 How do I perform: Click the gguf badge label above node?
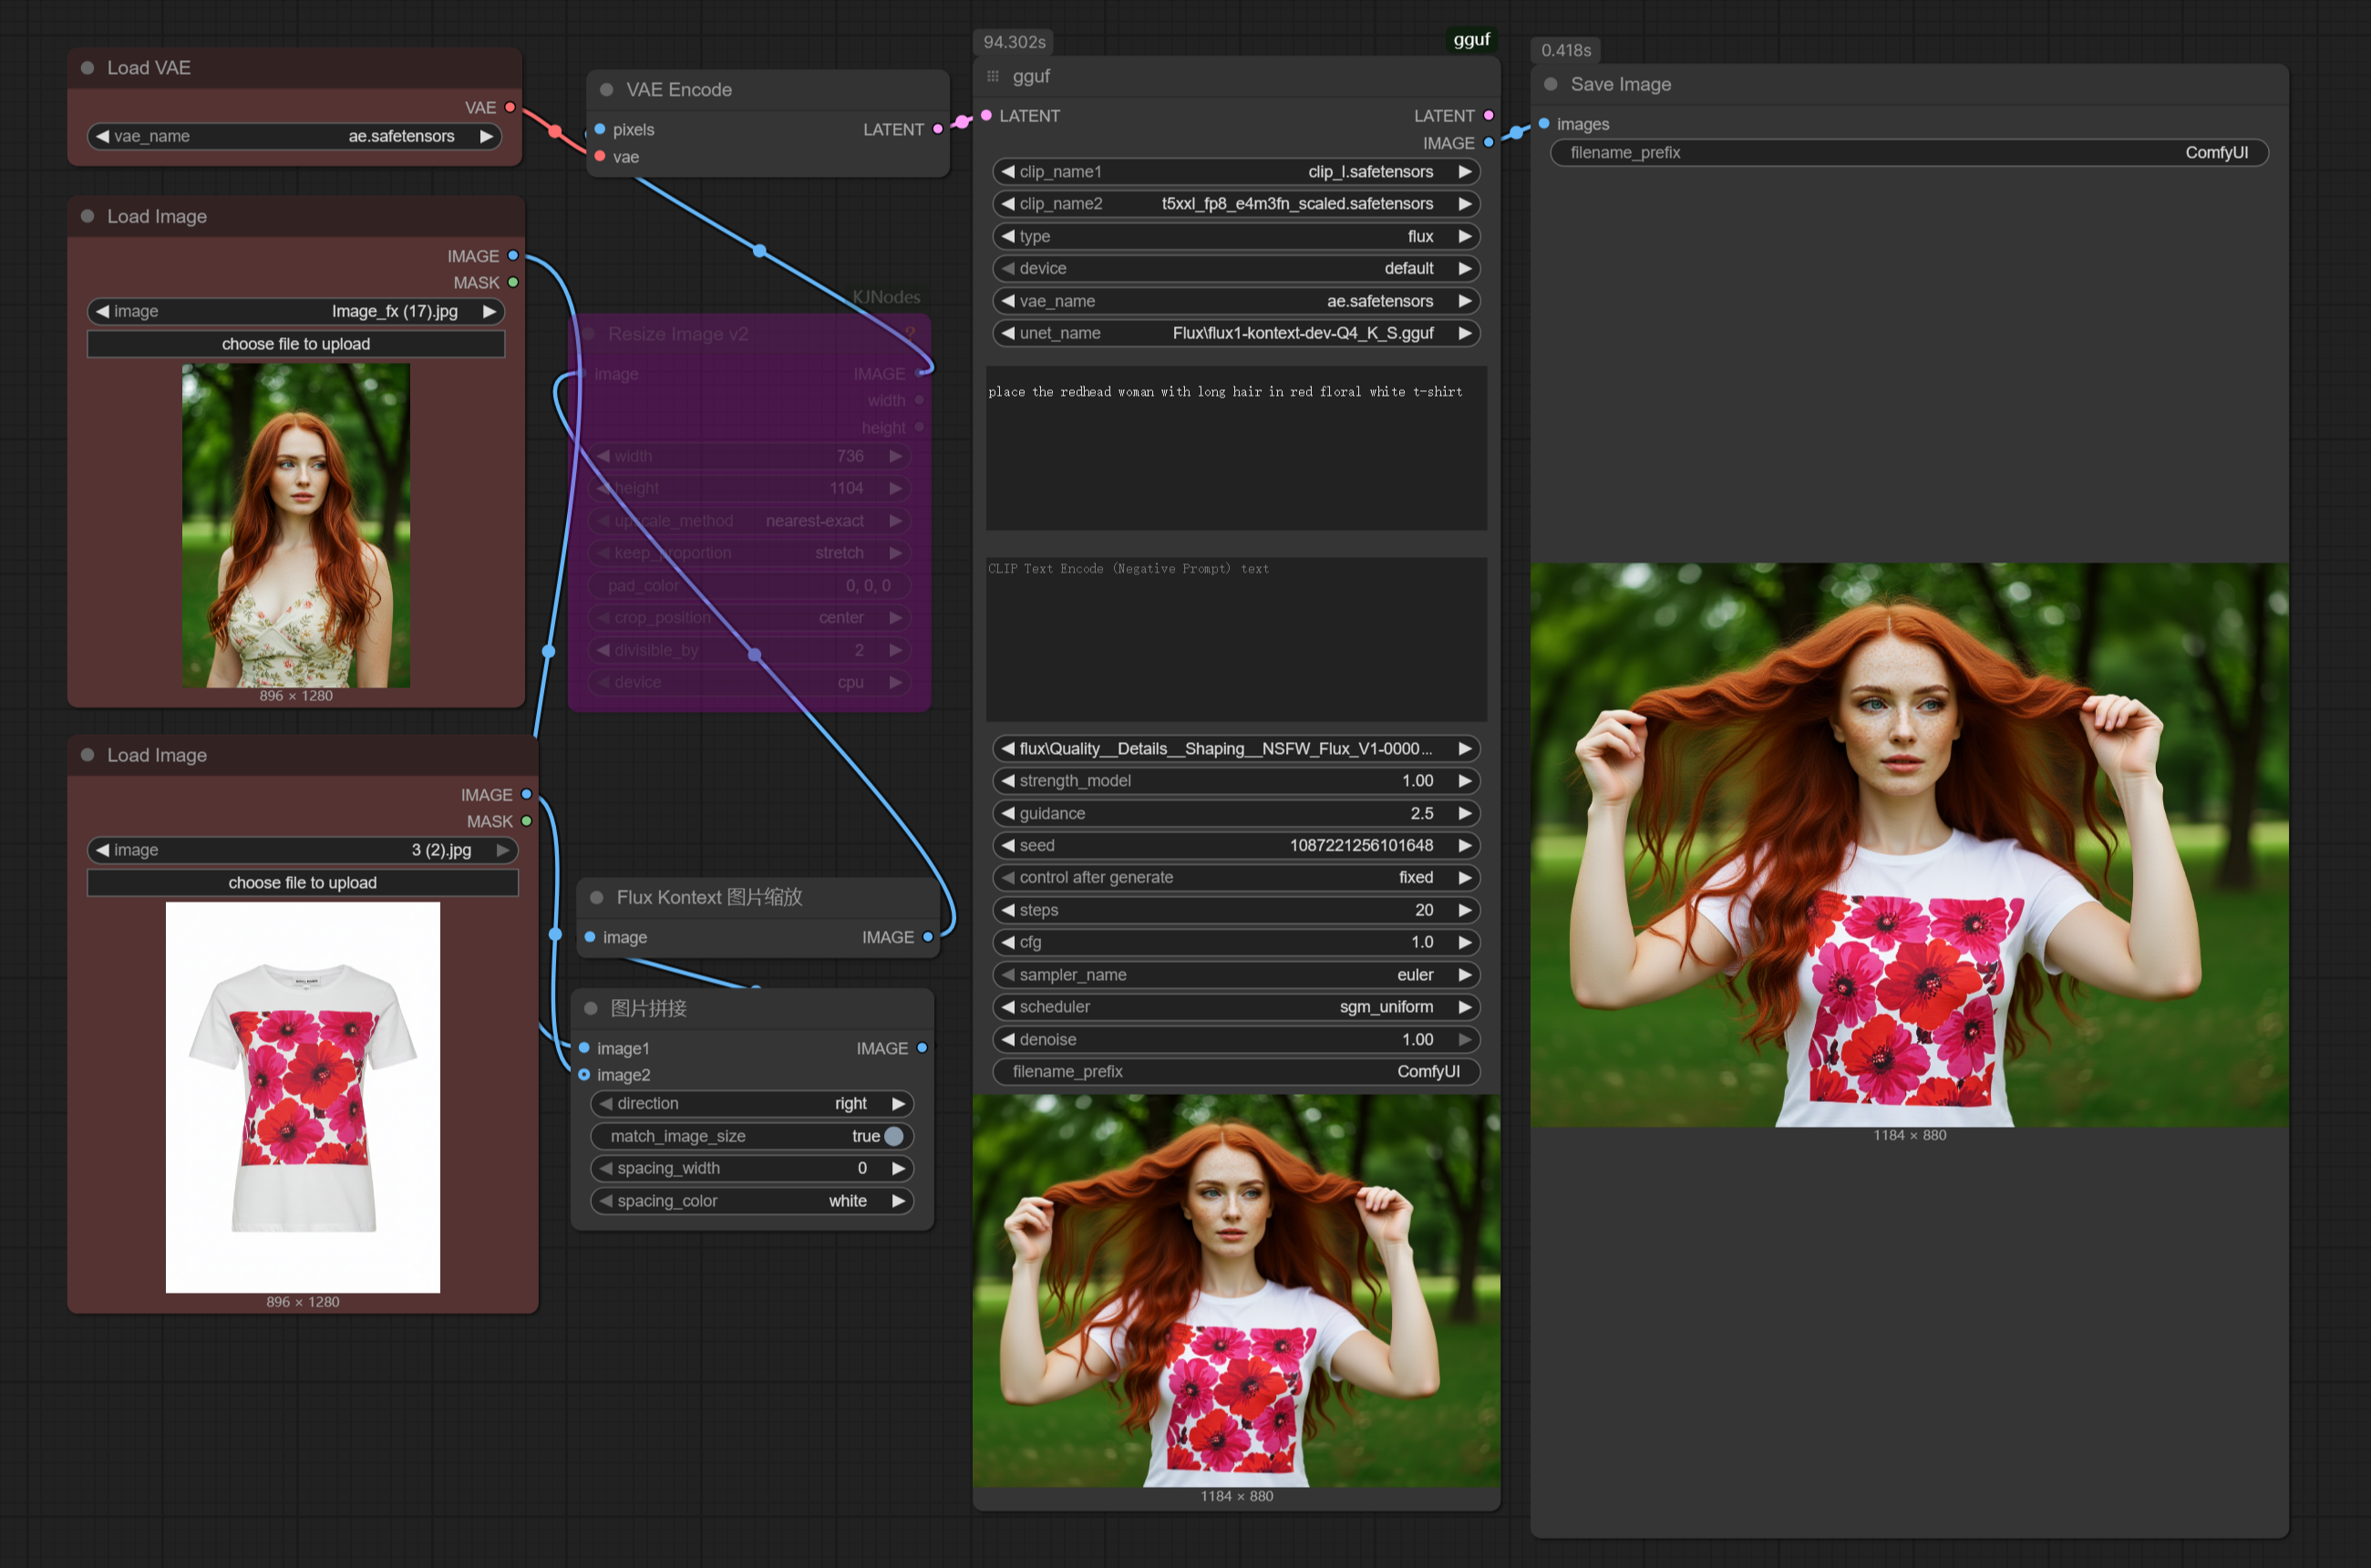tap(1471, 40)
